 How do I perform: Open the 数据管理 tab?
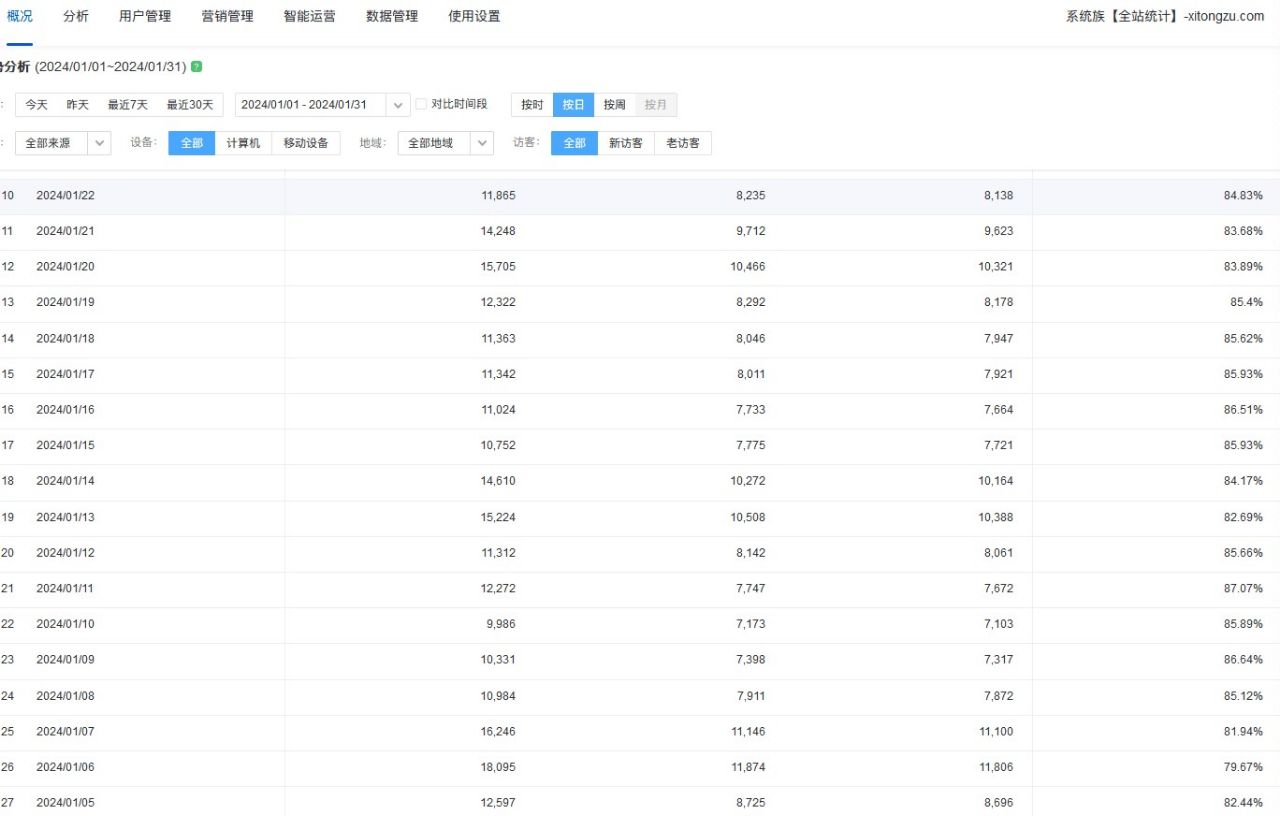coord(392,16)
